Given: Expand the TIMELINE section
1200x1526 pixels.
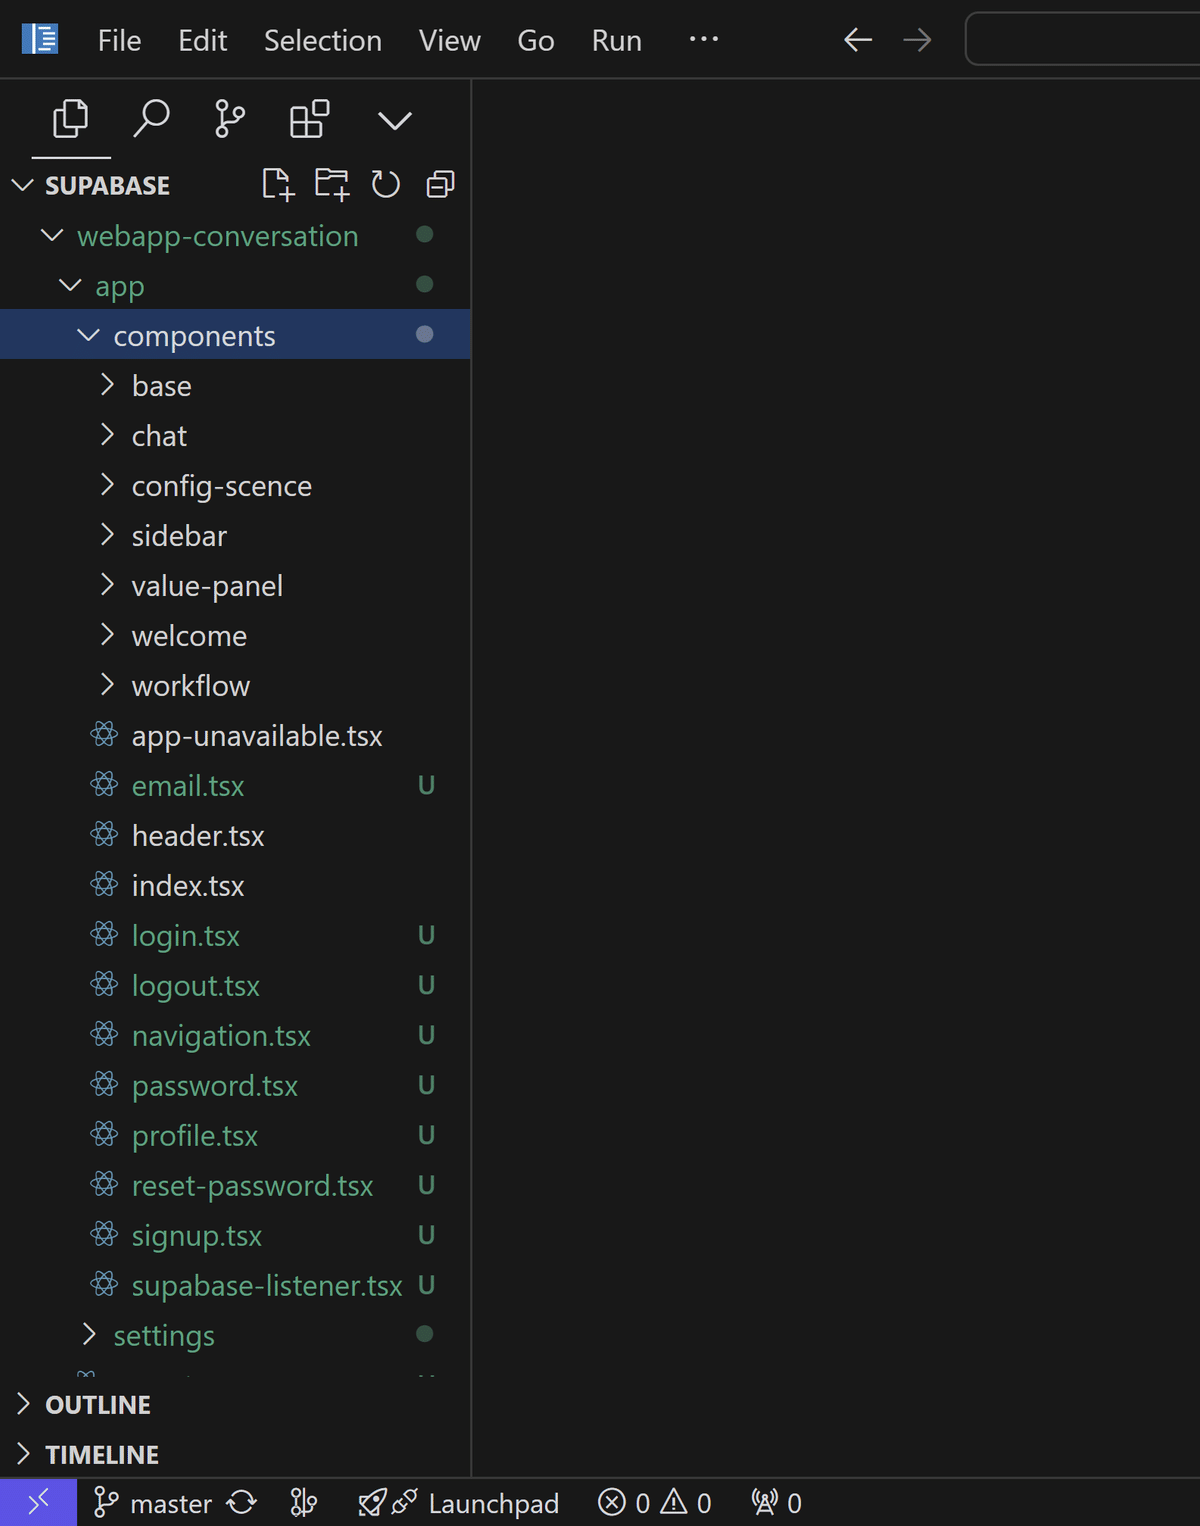Looking at the screenshot, I should [x=235, y=1454].
